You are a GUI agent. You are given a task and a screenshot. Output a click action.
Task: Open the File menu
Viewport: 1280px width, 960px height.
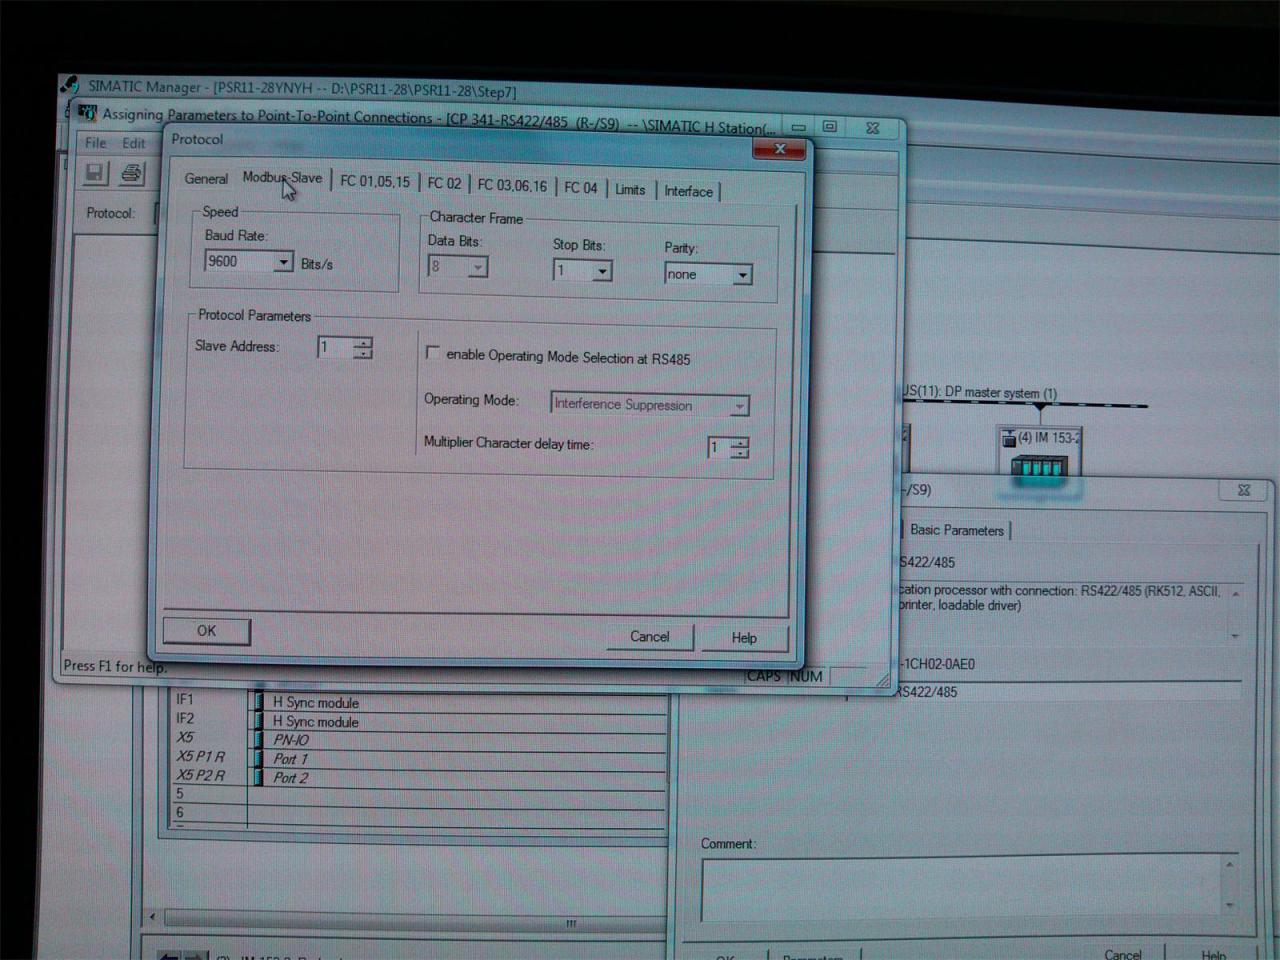(x=95, y=143)
